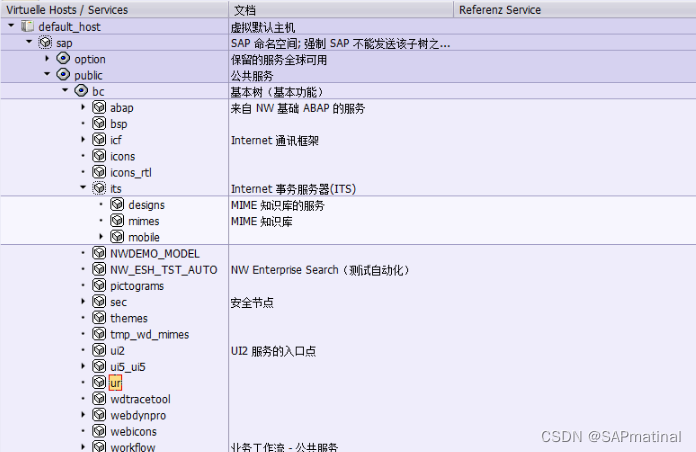Select the webdynpro service label
The image size is (696, 452).
click(x=138, y=416)
